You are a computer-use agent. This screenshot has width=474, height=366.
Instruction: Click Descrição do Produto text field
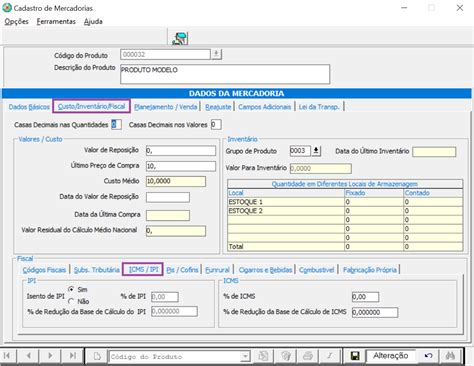pos(225,74)
